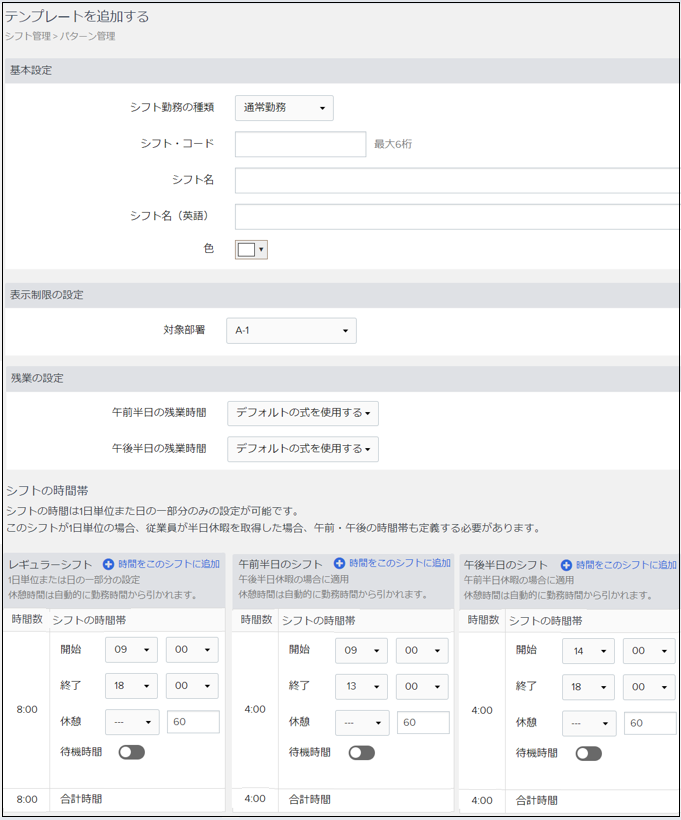Click plus icon in 午前半日のシフト header
This screenshot has width=681, height=820.
(x=340, y=564)
